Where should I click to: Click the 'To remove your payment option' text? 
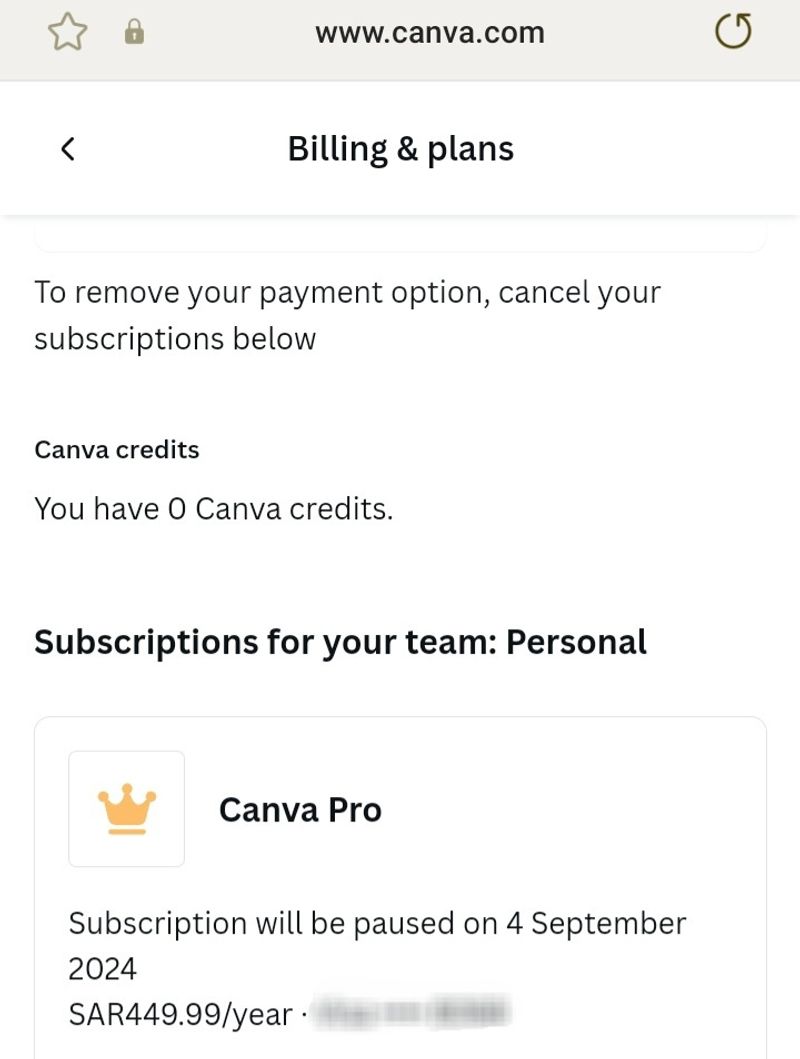tap(347, 293)
